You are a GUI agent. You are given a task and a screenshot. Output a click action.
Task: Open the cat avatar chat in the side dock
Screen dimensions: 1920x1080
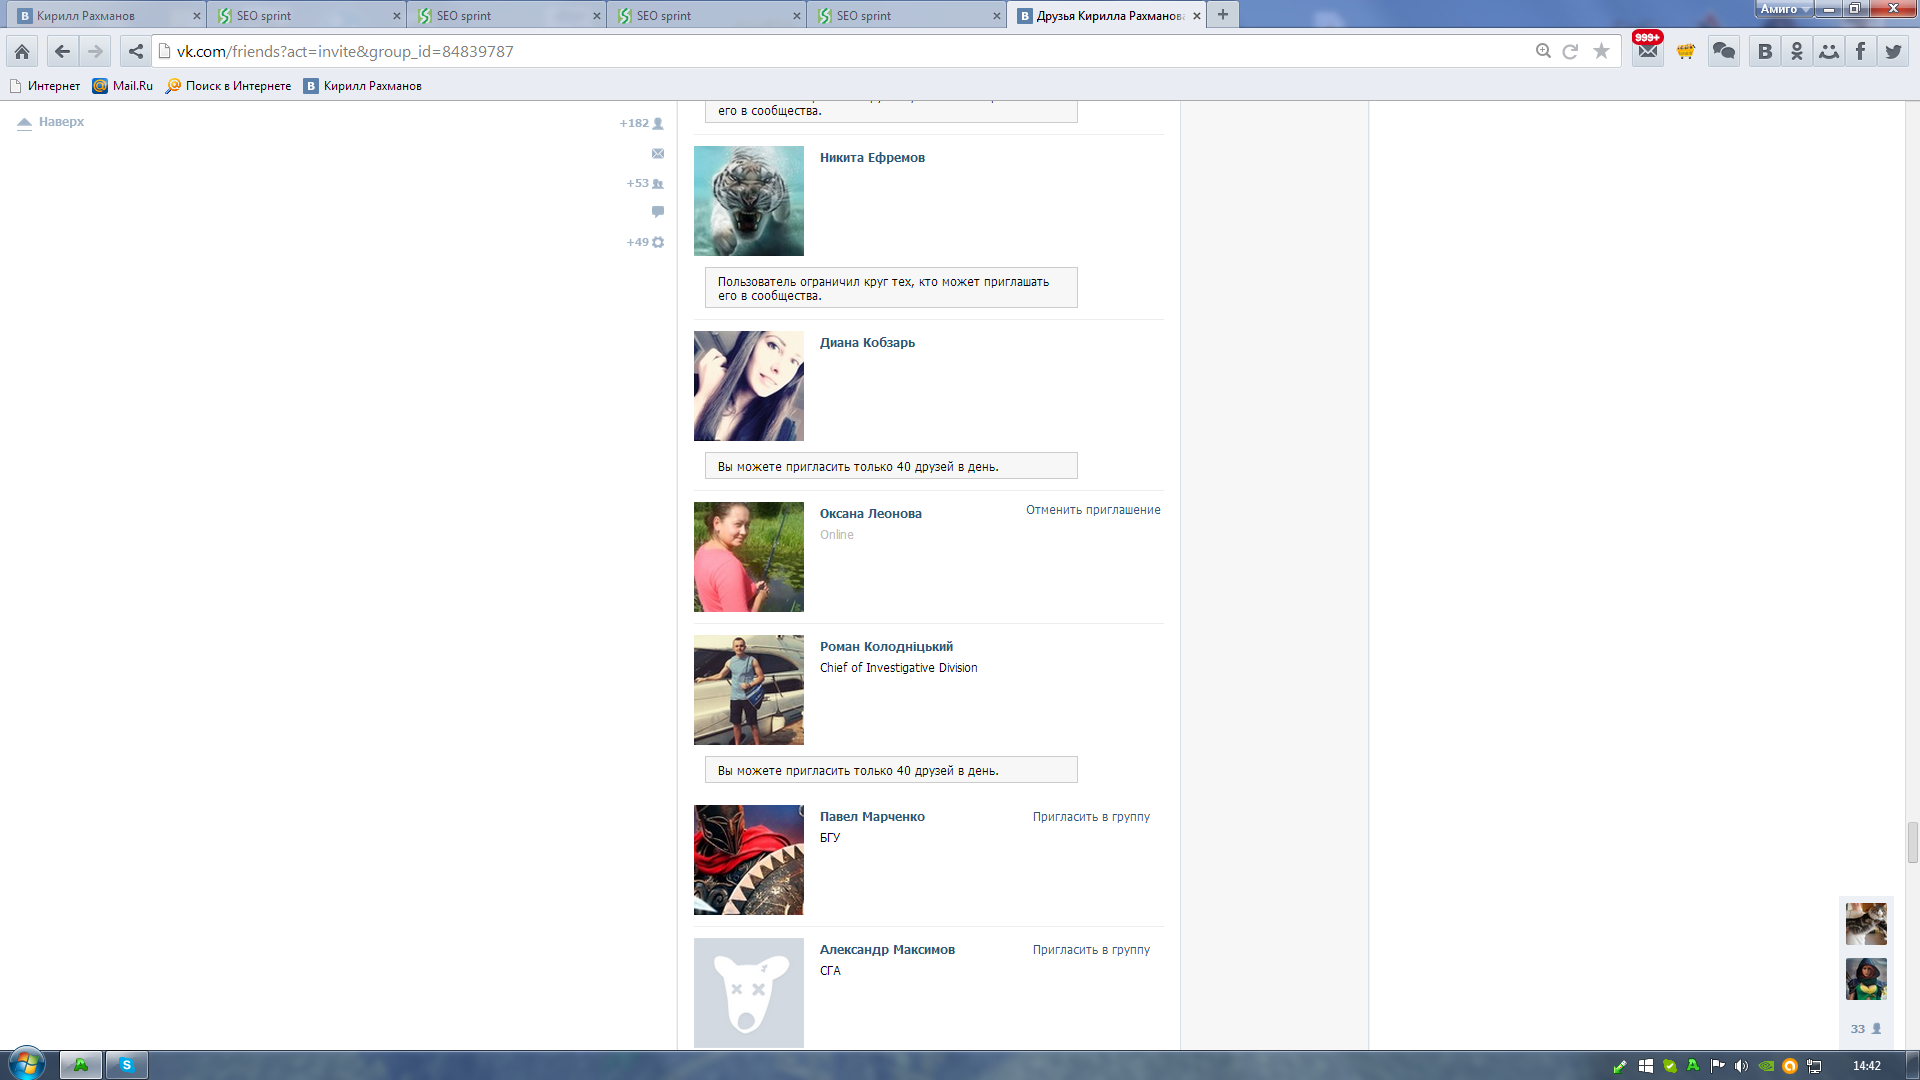(1866, 924)
